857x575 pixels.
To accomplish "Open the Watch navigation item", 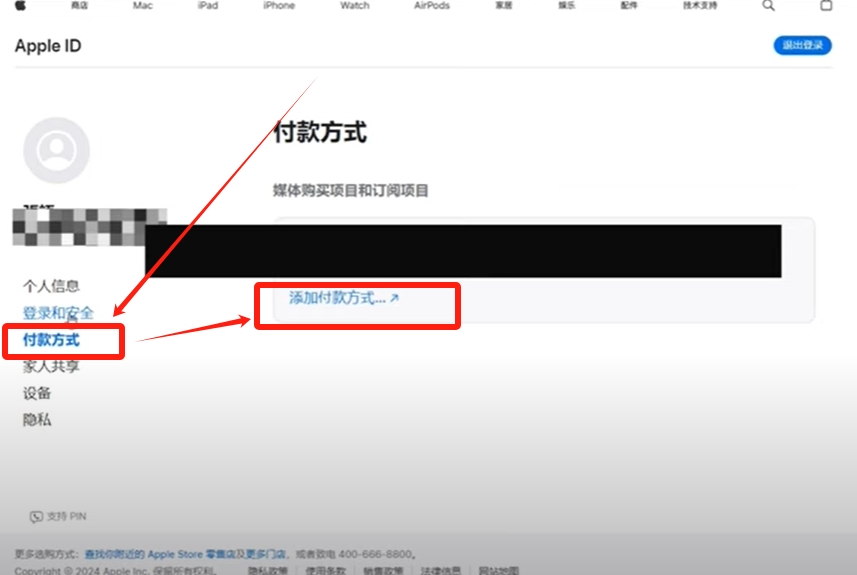I will click(x=355, y=5).
